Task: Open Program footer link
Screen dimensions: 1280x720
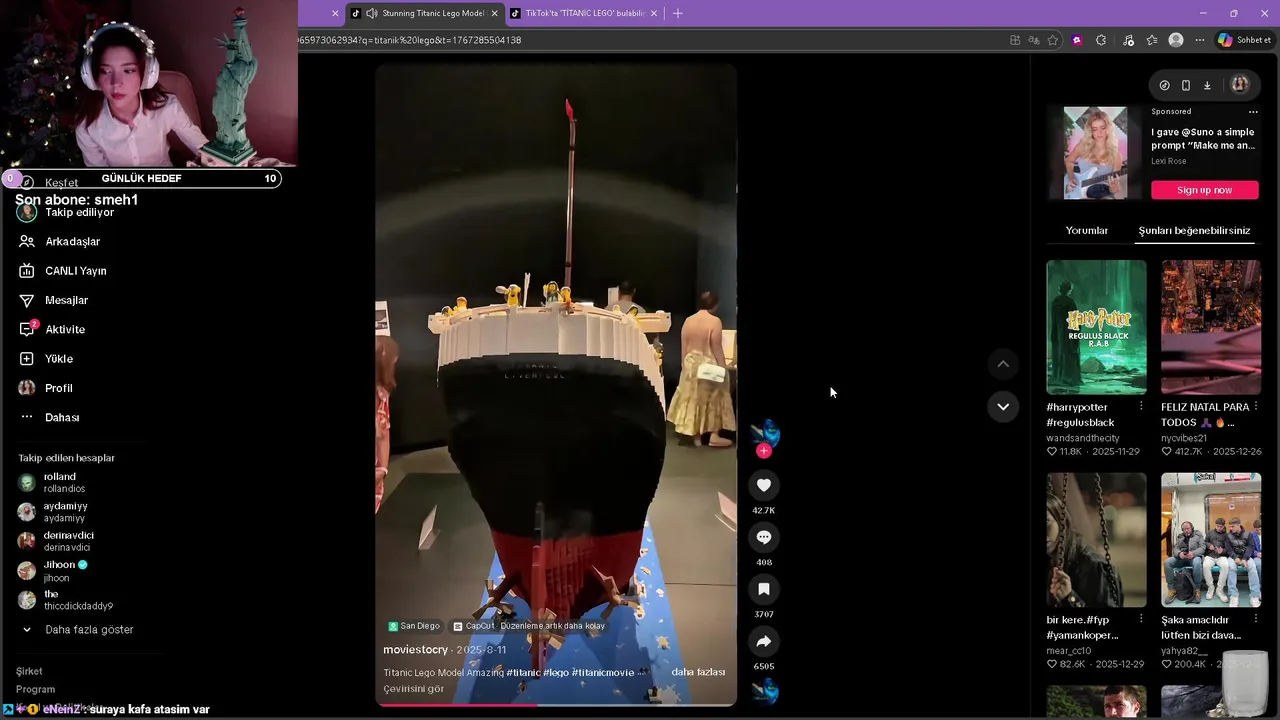Action: pos(35,689)
